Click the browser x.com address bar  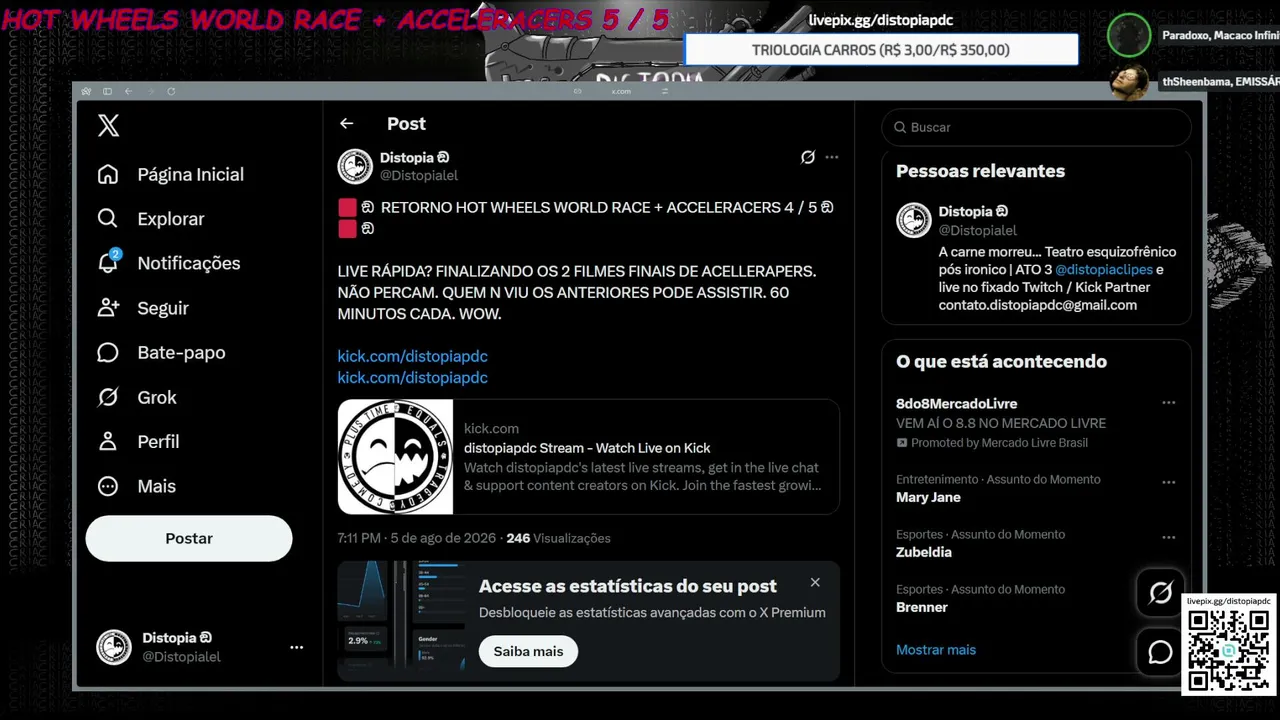(621, 91)
